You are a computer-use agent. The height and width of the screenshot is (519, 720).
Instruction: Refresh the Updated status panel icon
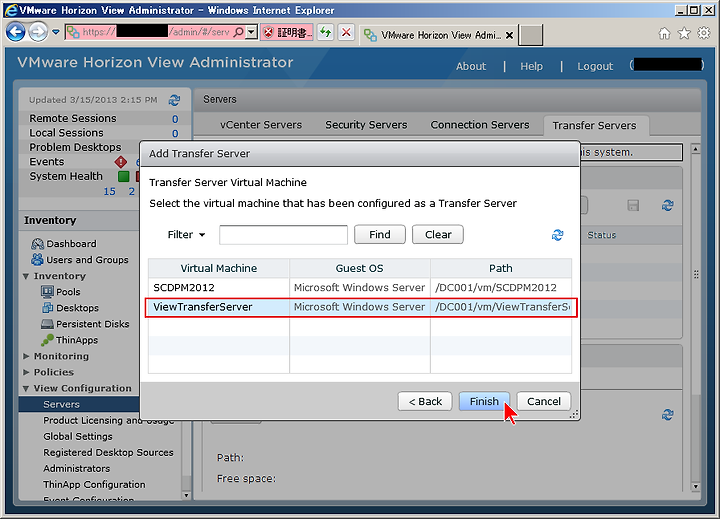pyautogui.click(x=174, y=100)
